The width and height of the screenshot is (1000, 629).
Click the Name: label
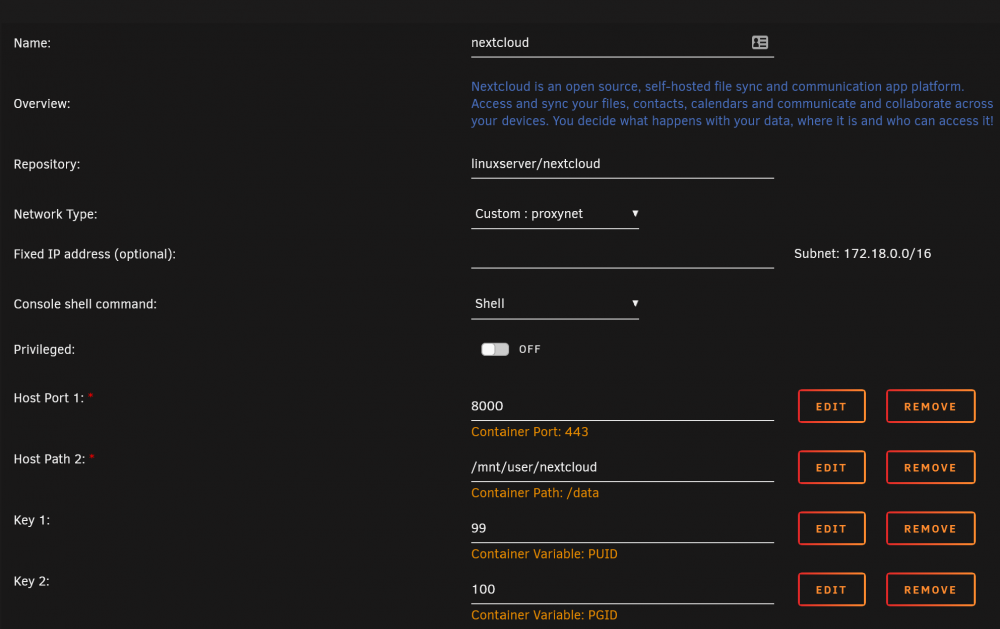(33, 43)
